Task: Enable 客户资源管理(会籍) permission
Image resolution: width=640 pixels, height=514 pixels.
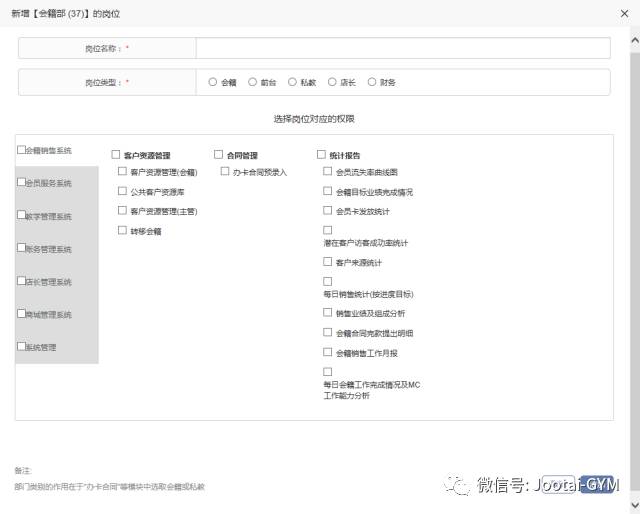Action: coord(122,171)
